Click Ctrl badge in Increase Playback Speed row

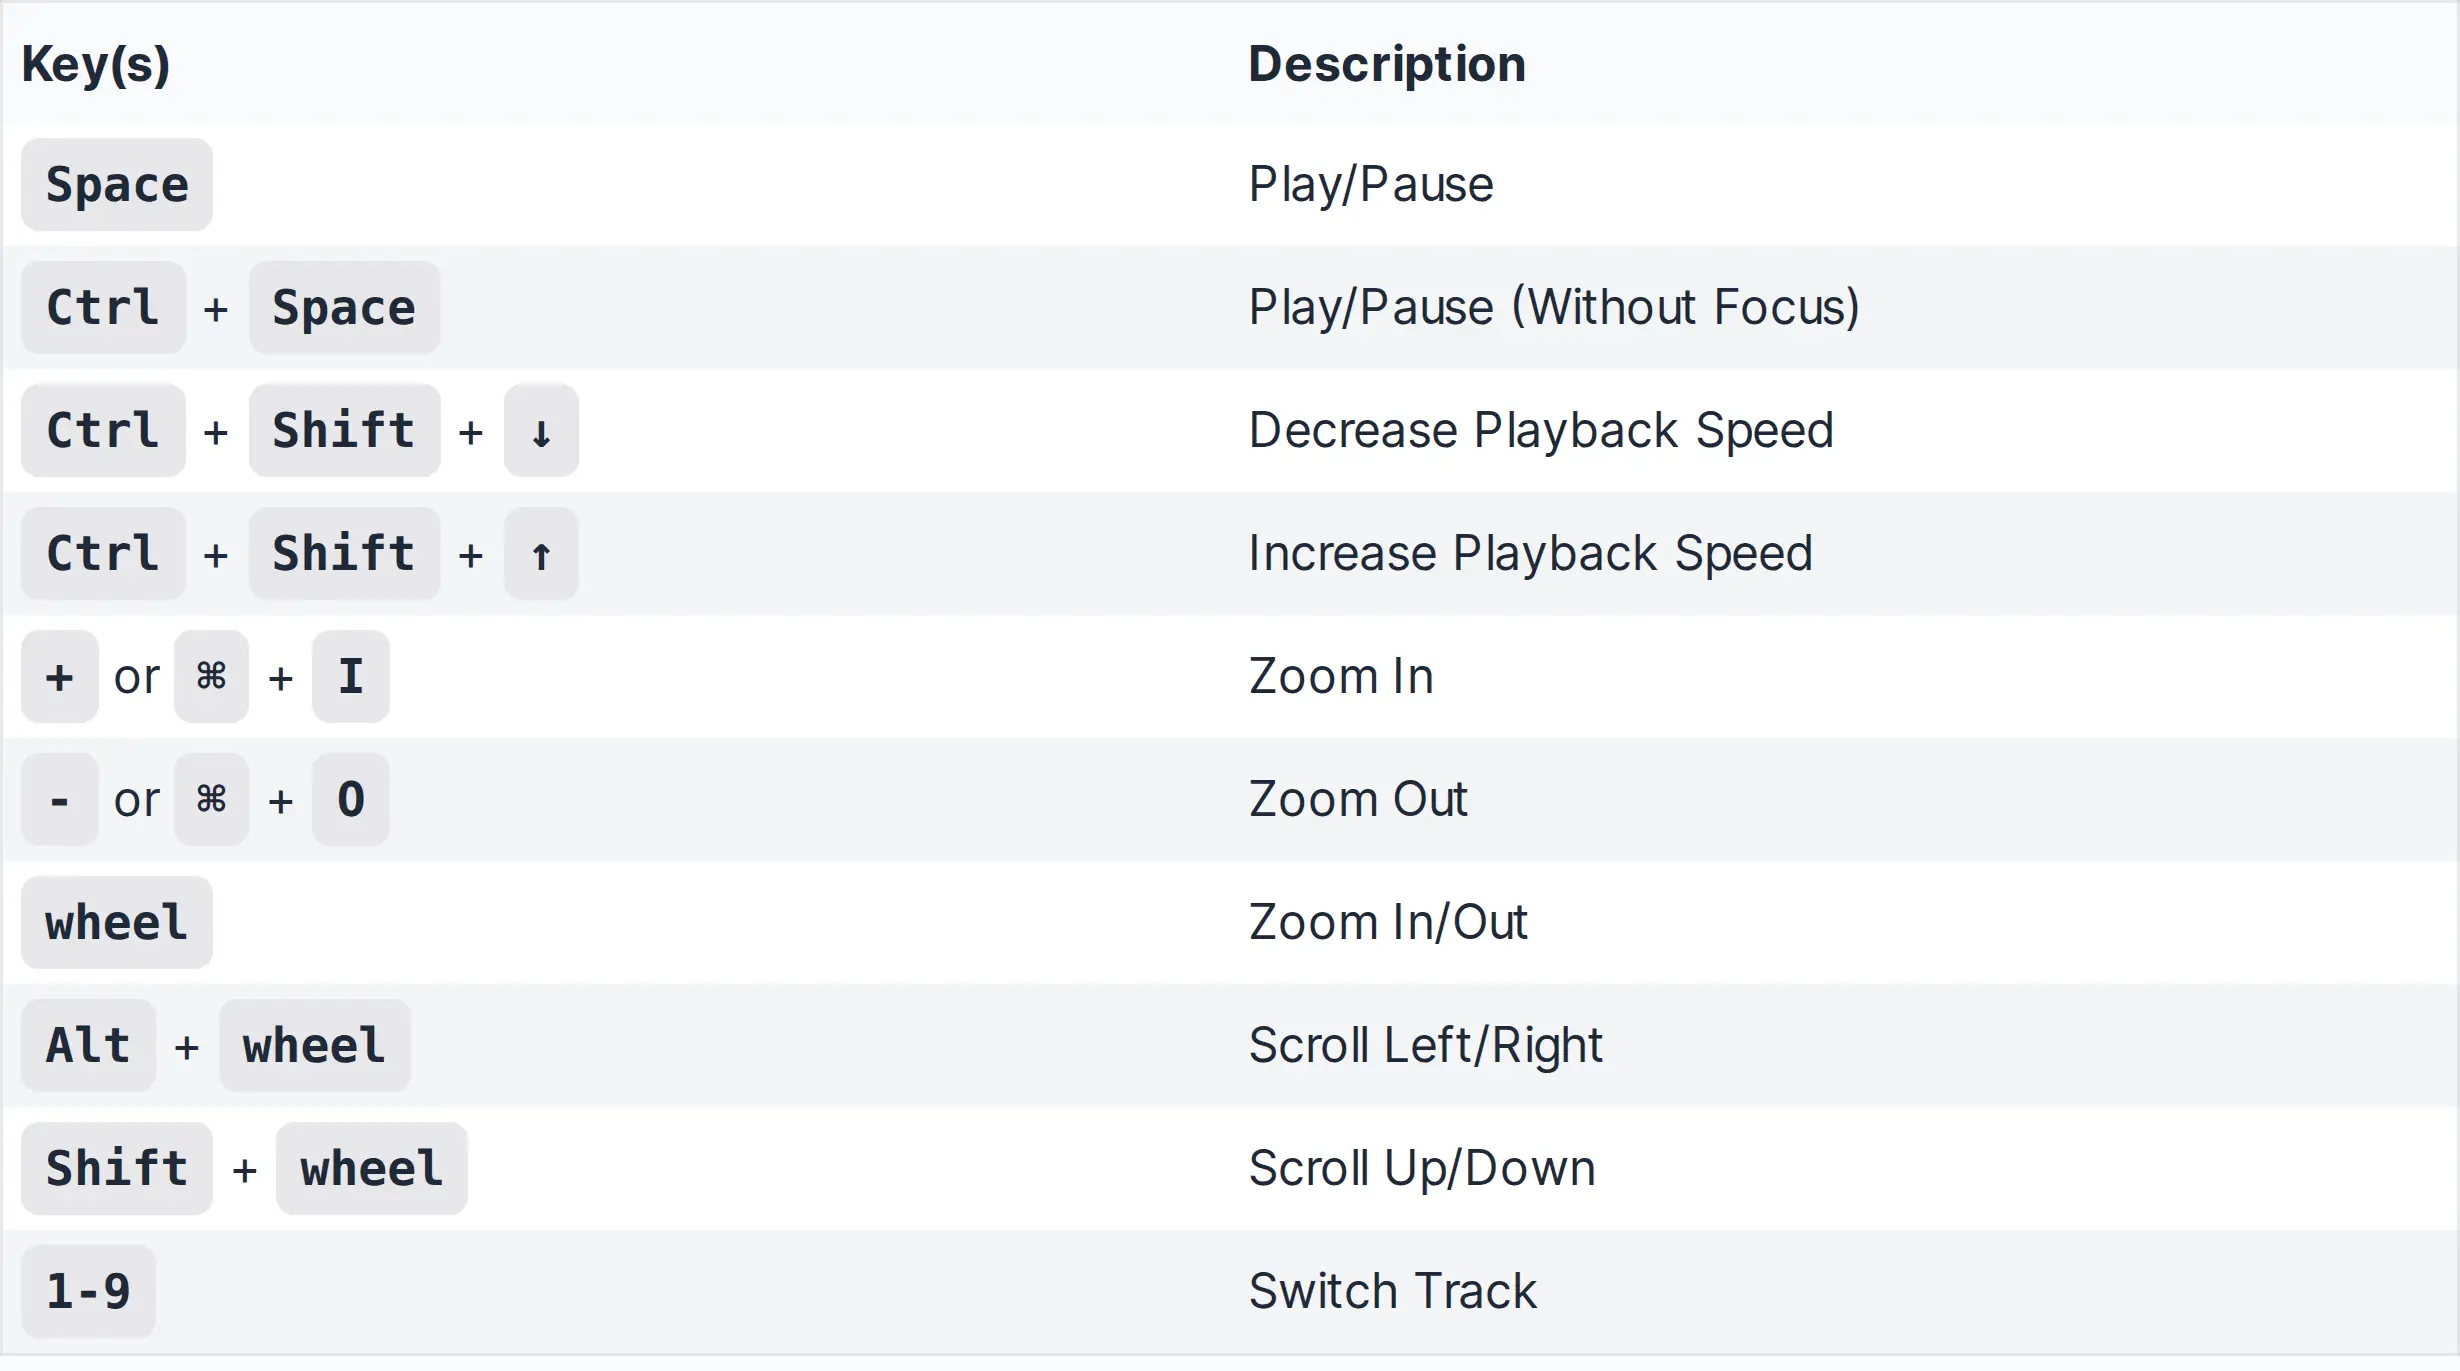[103, 554]
